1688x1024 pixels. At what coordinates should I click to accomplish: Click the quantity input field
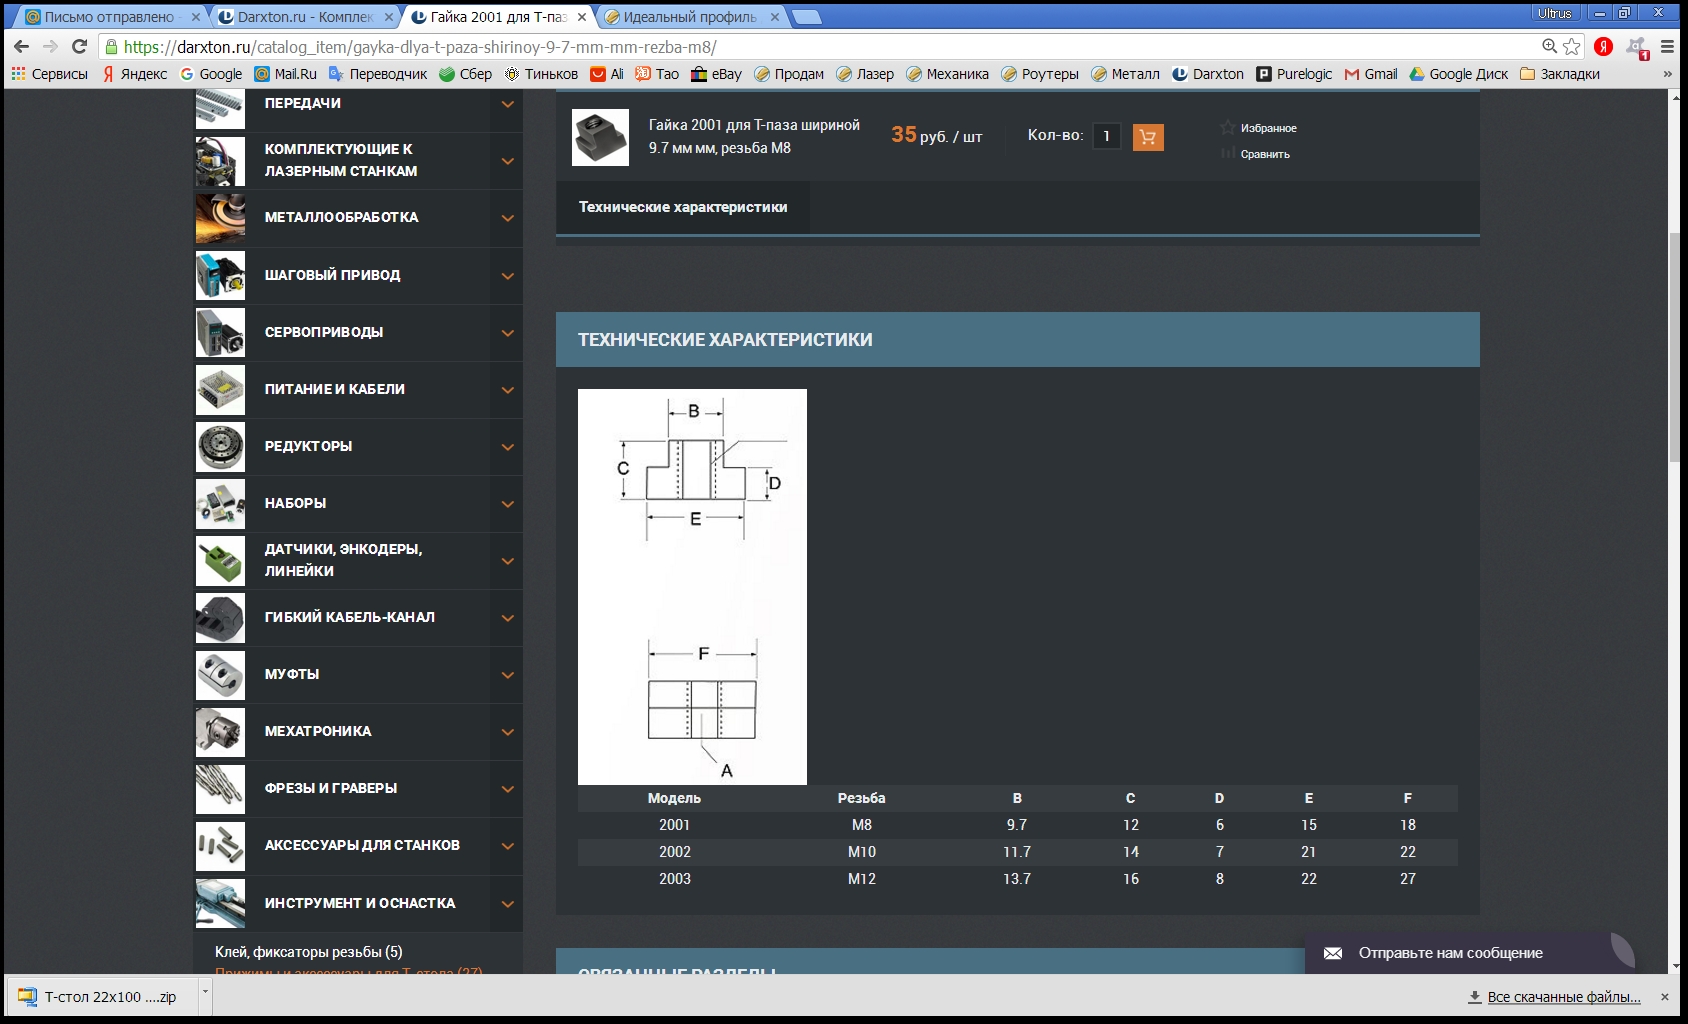coord(1106,136)
